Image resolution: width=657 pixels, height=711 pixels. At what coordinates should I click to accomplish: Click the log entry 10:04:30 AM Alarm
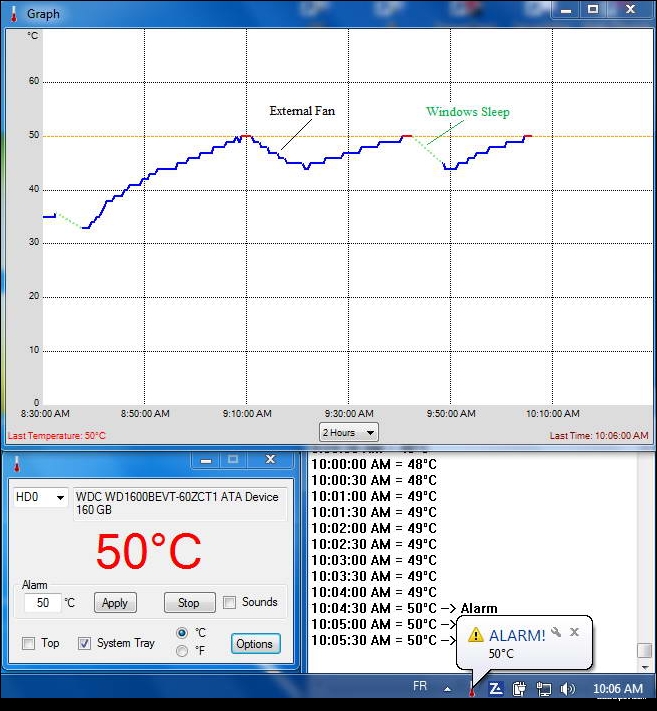pos(404,608)
